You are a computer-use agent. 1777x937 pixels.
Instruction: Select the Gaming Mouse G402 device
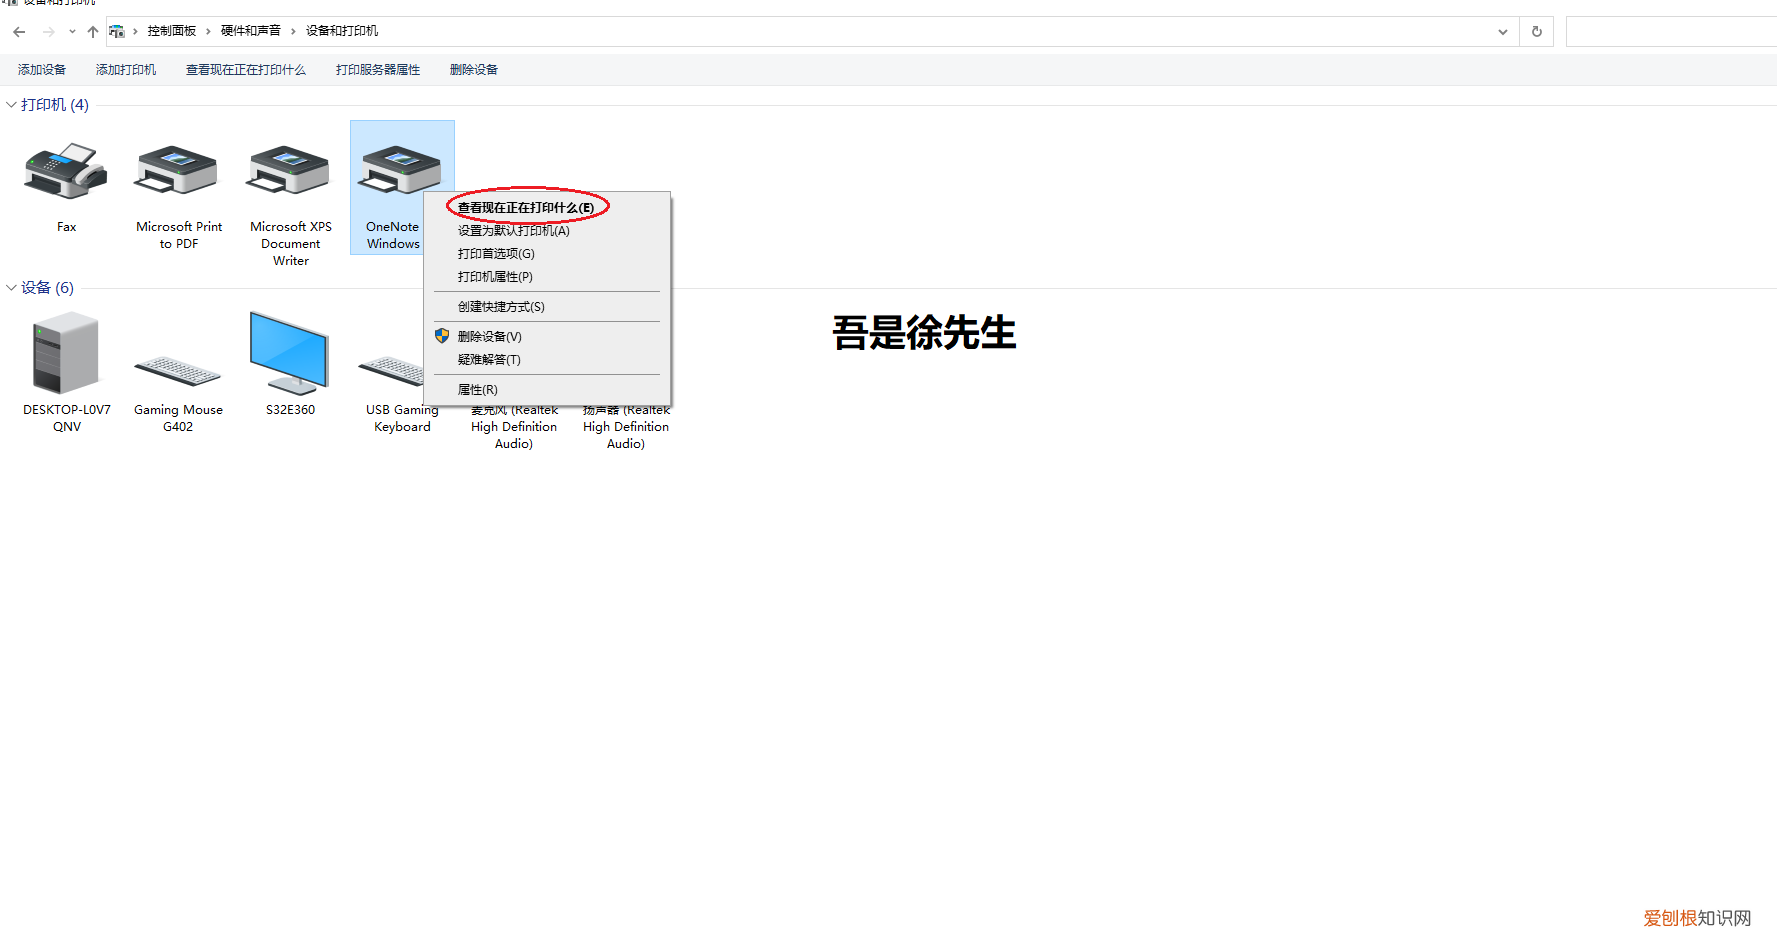point(177,370)
